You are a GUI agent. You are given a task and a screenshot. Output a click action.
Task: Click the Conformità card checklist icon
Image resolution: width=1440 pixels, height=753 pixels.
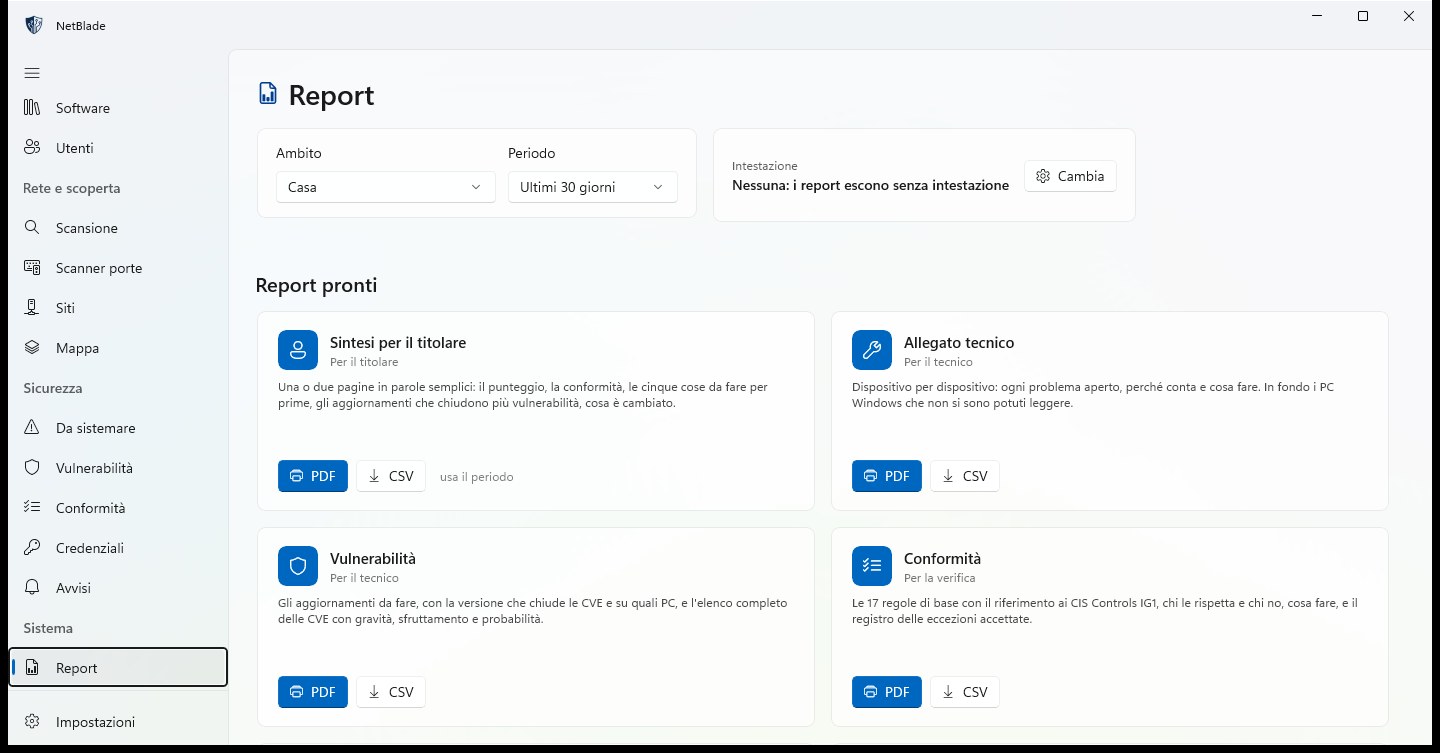(x=871, y=566)
